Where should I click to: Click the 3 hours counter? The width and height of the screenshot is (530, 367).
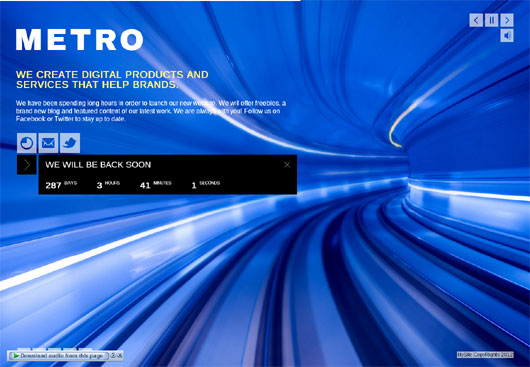tap(108, 185)
